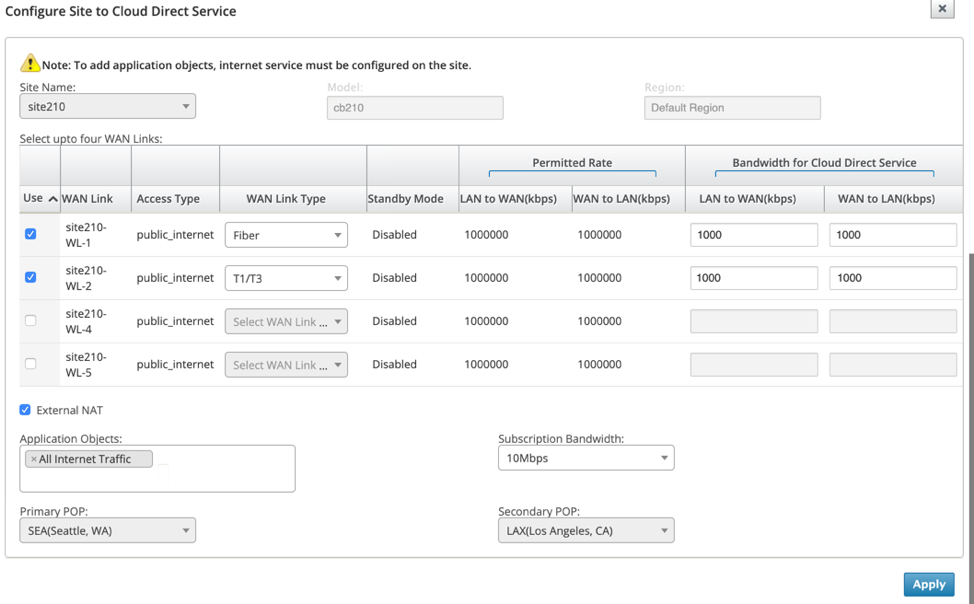Uncheck Use for site210-WL-1

pos(30,234)
